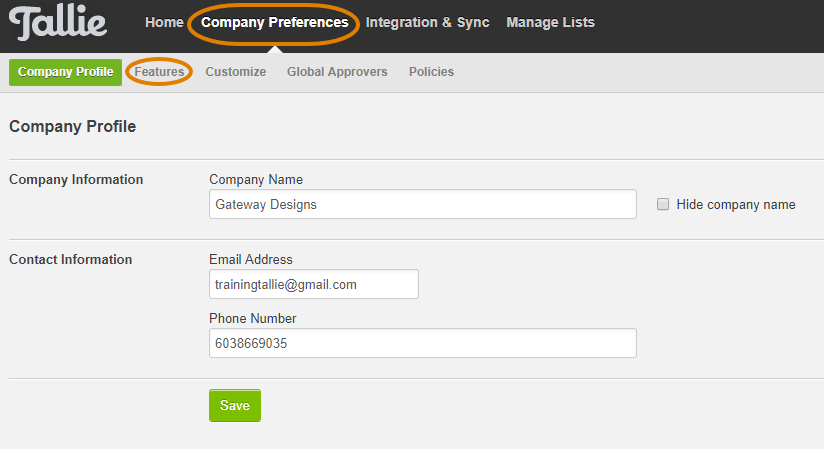Click into the Email Address field

[314, 284]
